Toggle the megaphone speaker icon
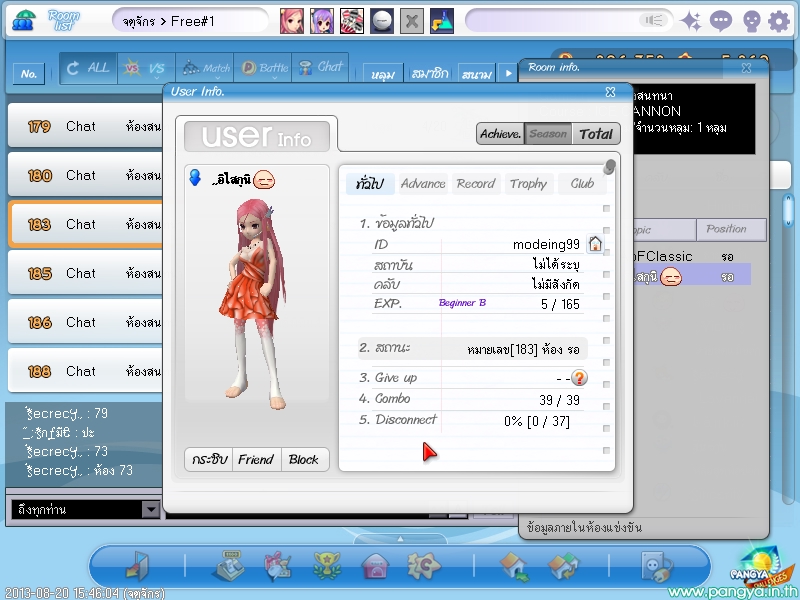 (x=654, y=20)
